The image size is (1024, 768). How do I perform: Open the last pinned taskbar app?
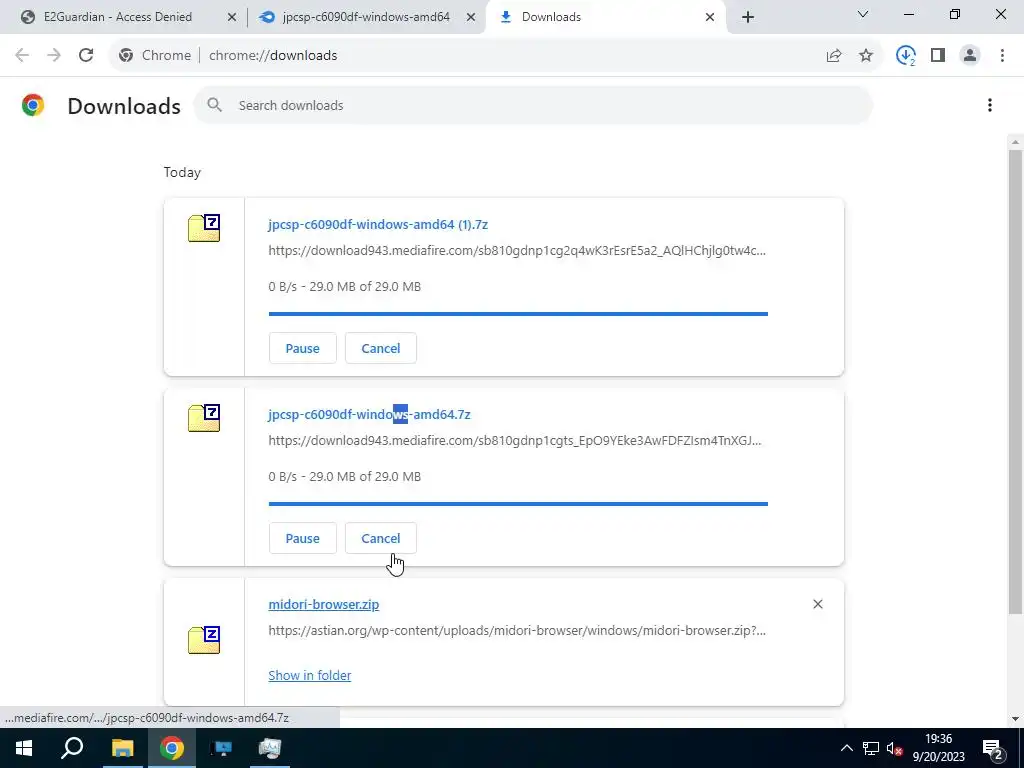click(270, 748)
